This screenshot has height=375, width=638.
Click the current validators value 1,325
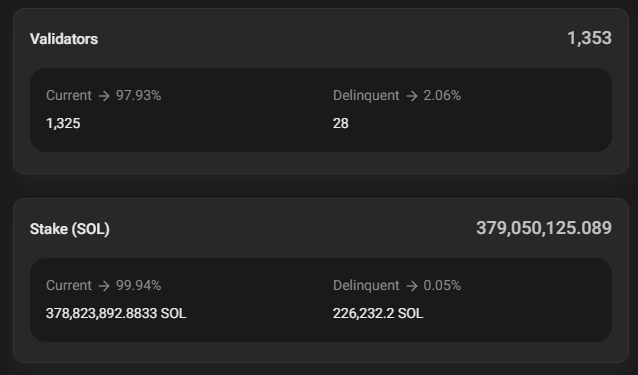pyautogui.click(x=63, y=123)
